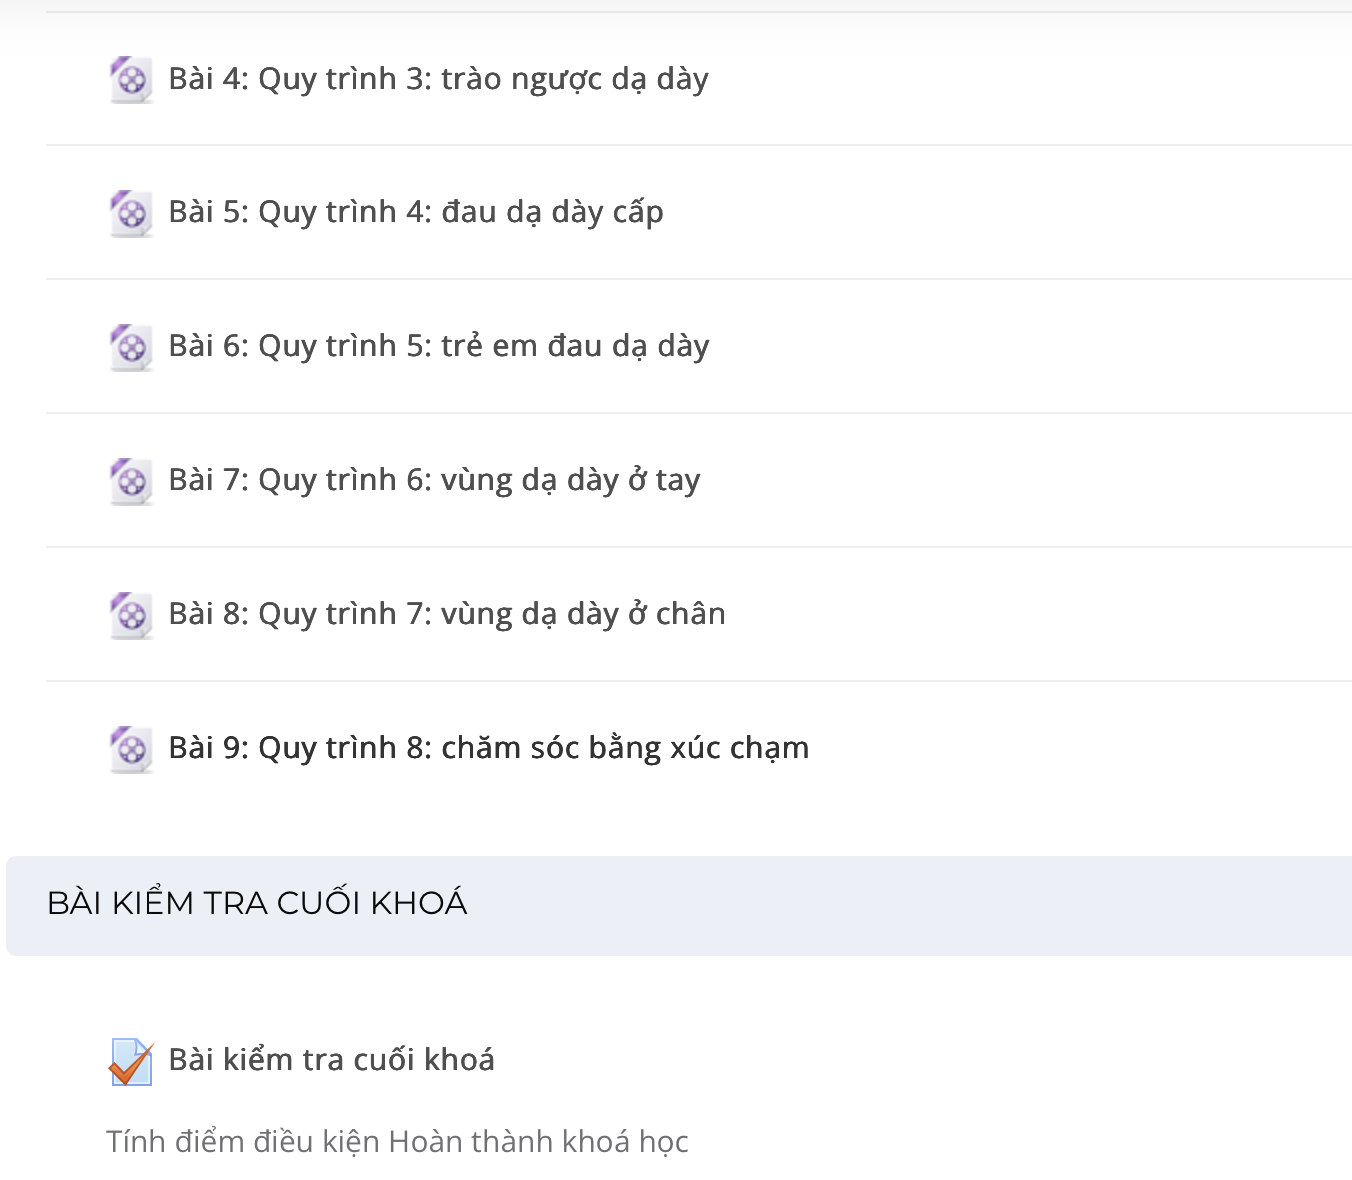Open lesson Bài 9: chăm sóc bằng xúc chạm
1352x1180 pixels.
point(489,749)
